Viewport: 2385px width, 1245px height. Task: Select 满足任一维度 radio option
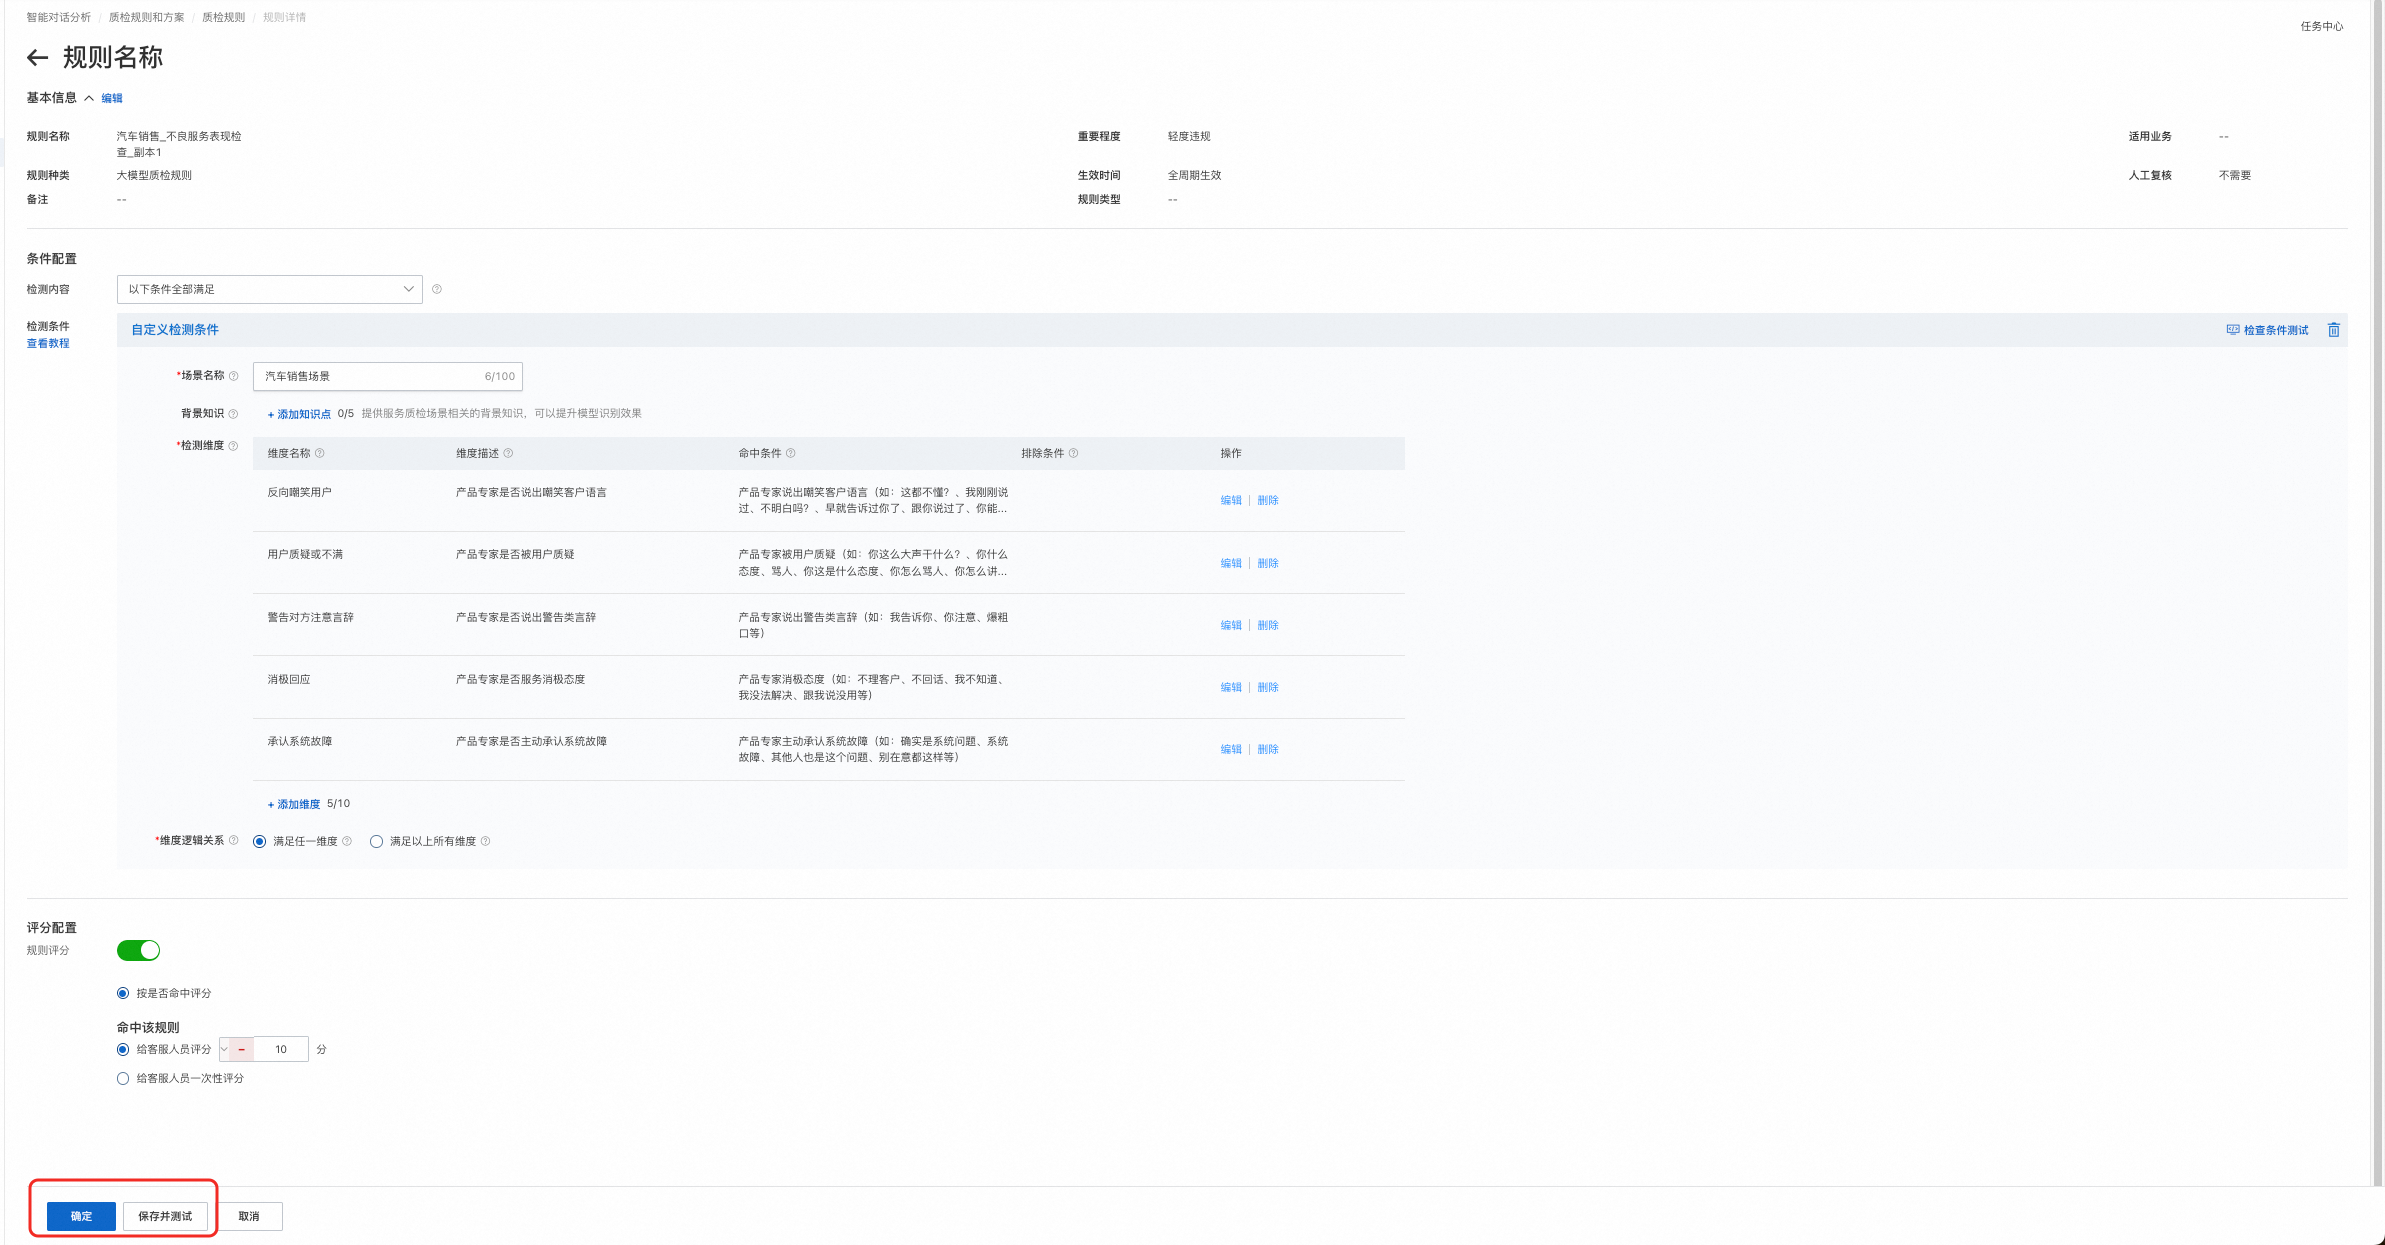pyautogui.click(x=260, y=842)
